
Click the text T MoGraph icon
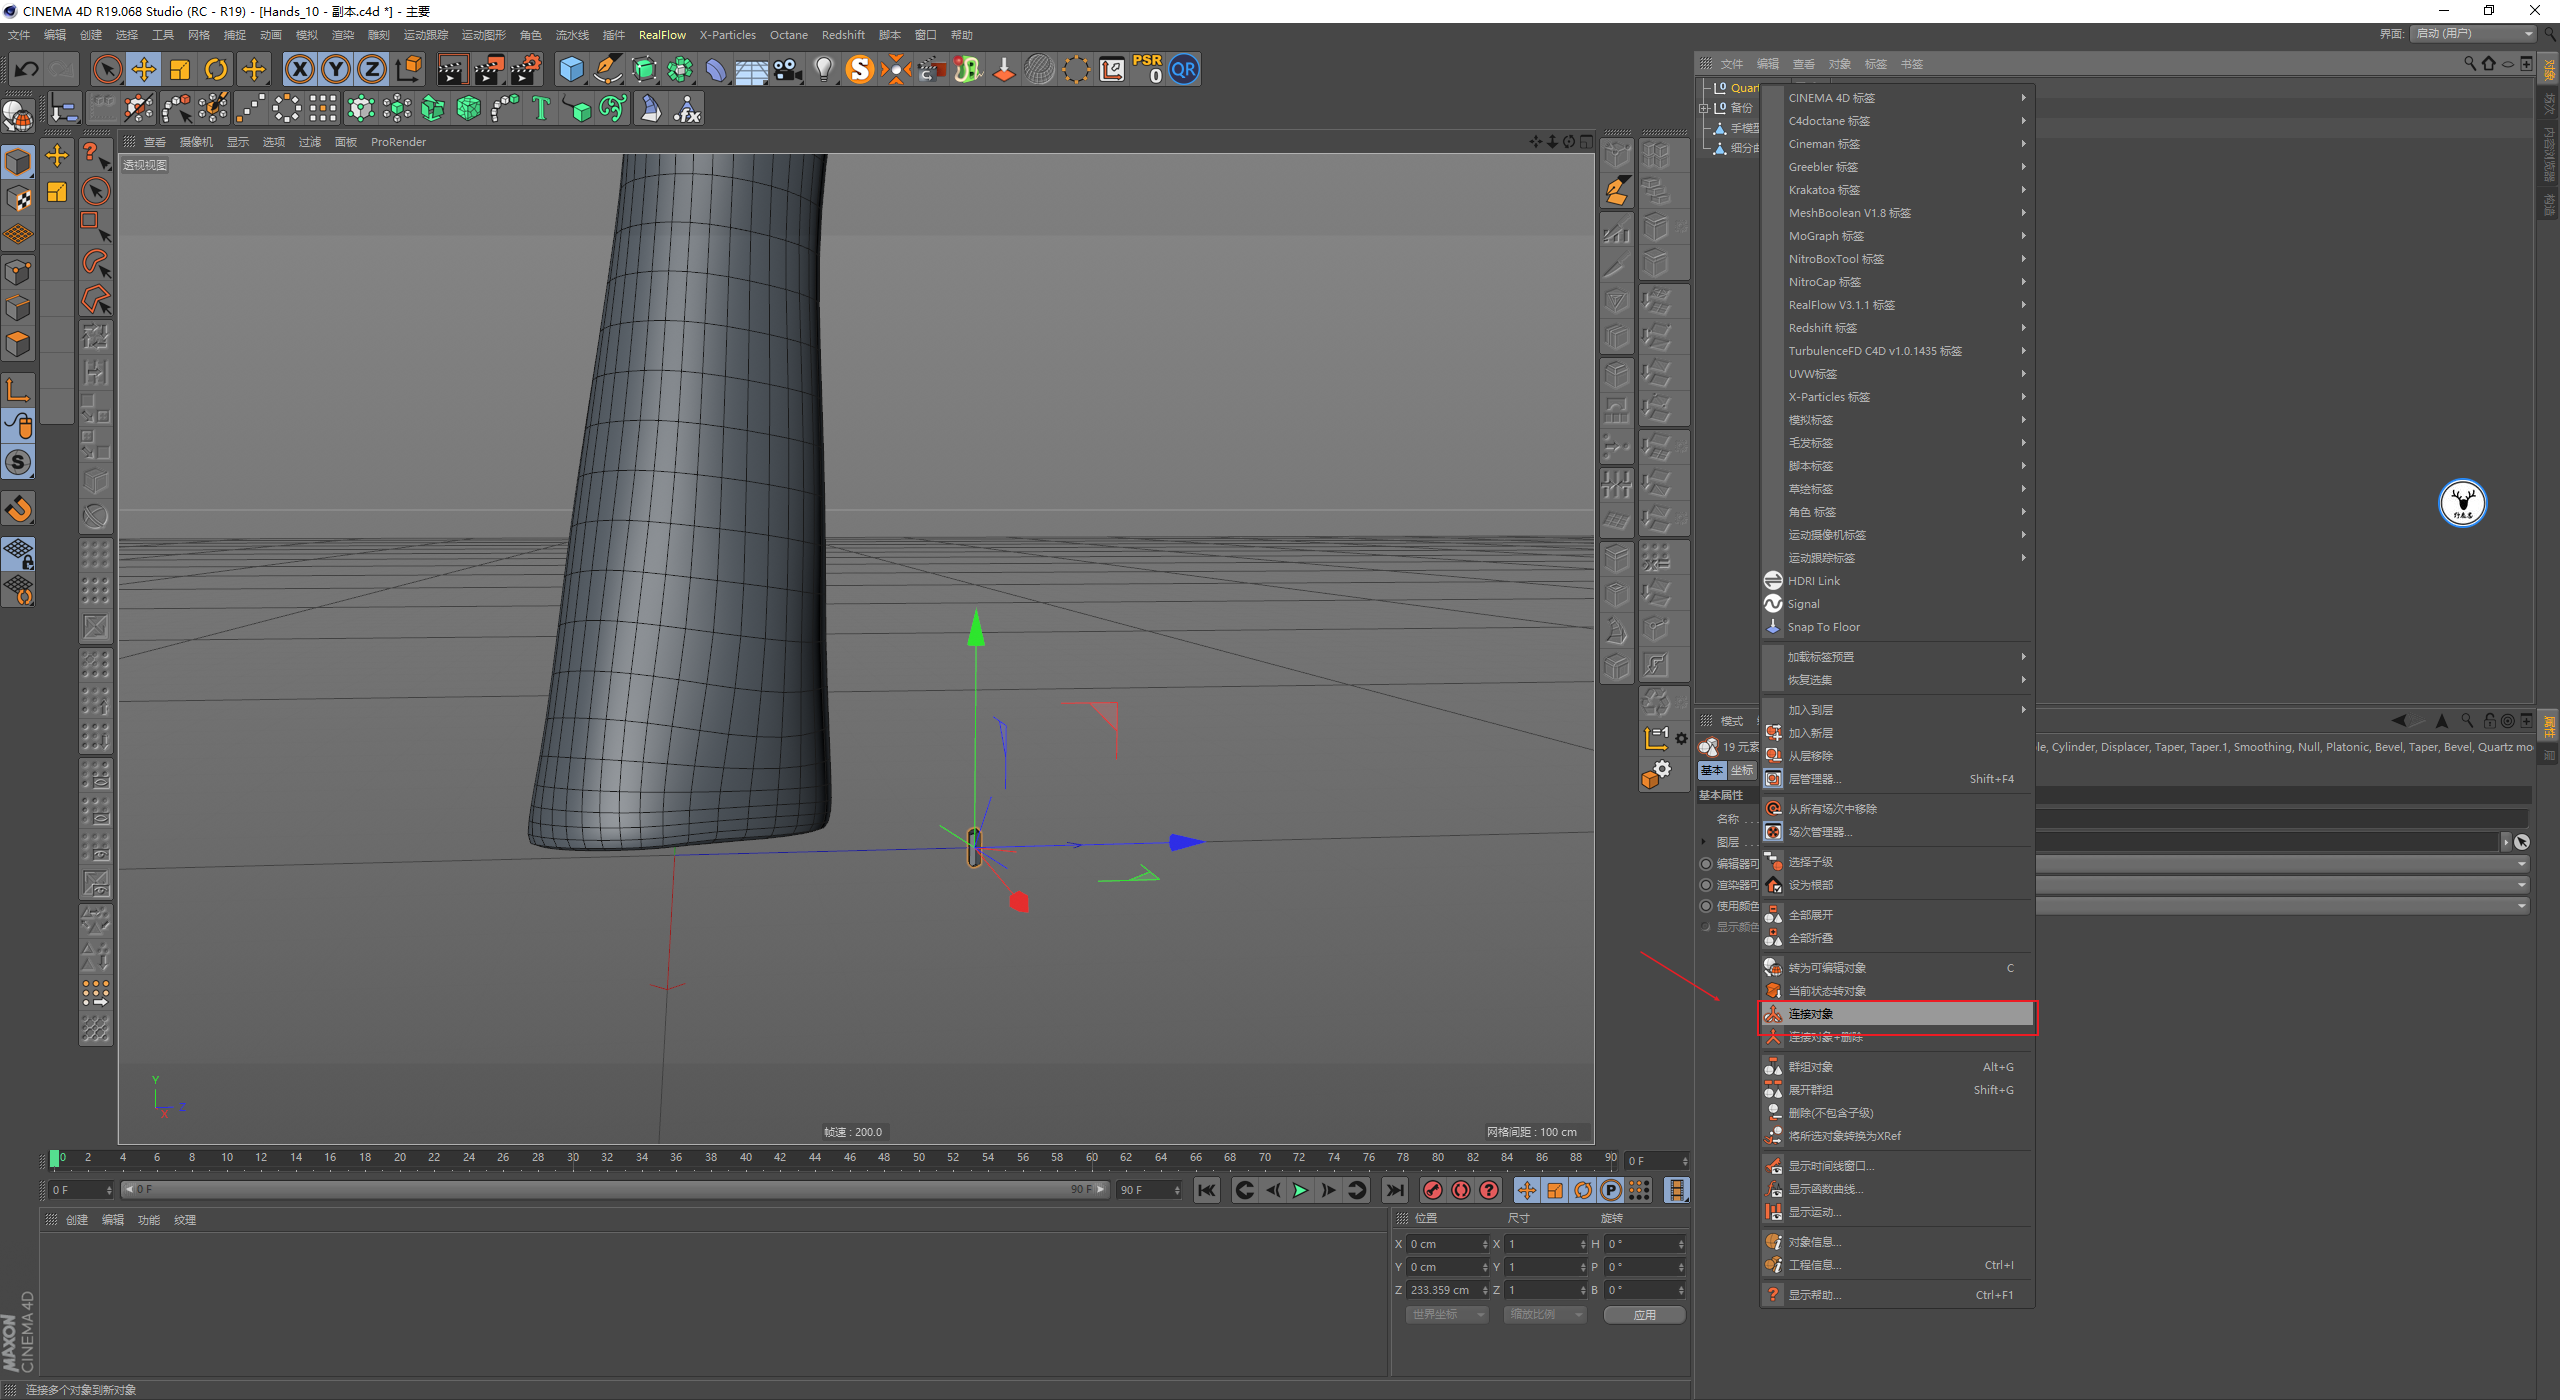(x=541, y=108)
